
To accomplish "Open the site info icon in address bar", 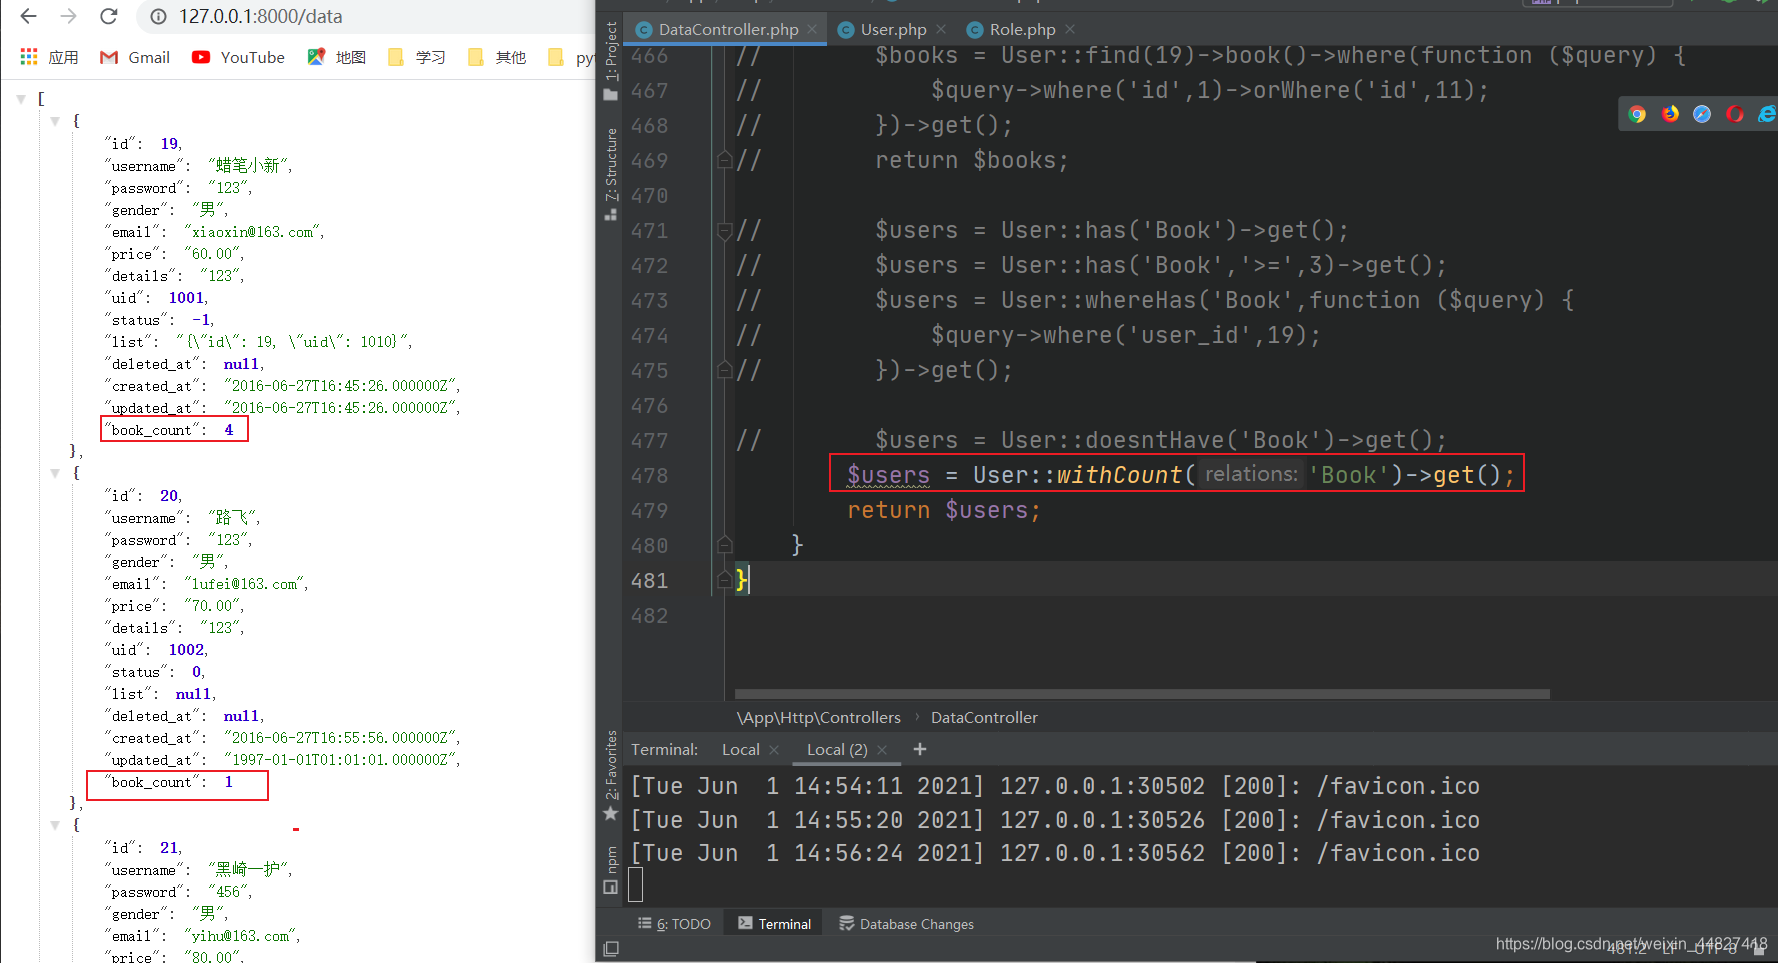I will point(158,16).
